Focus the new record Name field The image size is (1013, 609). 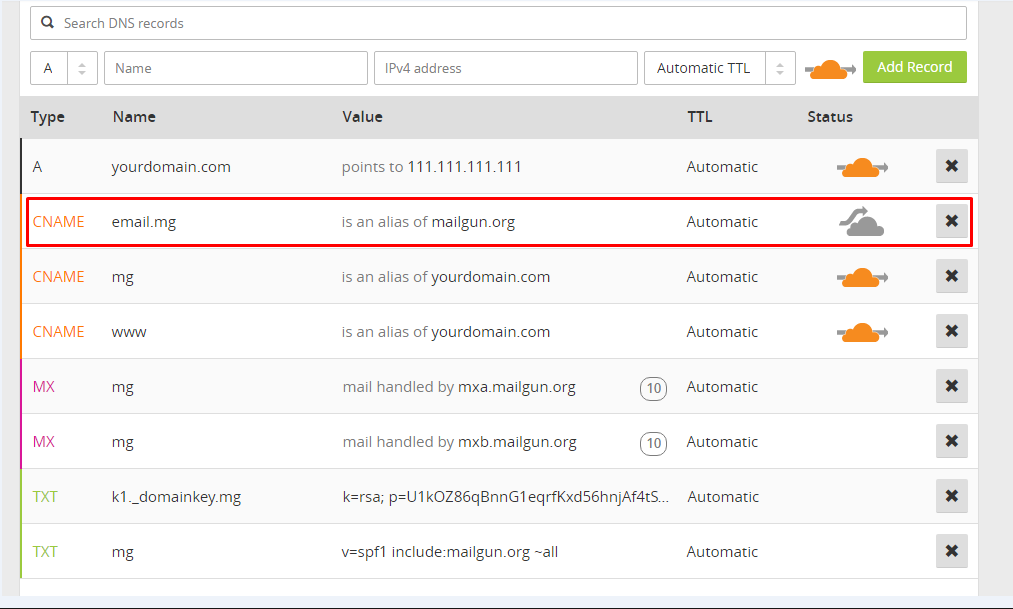click(x=236, y=68)
